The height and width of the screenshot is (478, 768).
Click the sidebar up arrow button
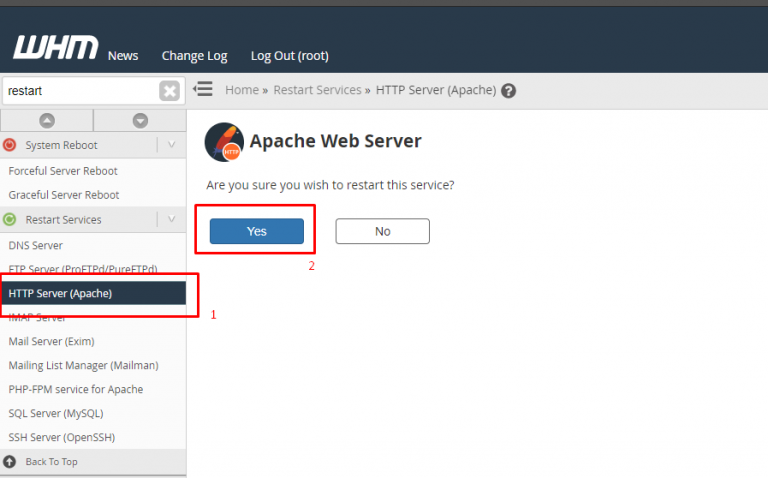tap(47, 120)
